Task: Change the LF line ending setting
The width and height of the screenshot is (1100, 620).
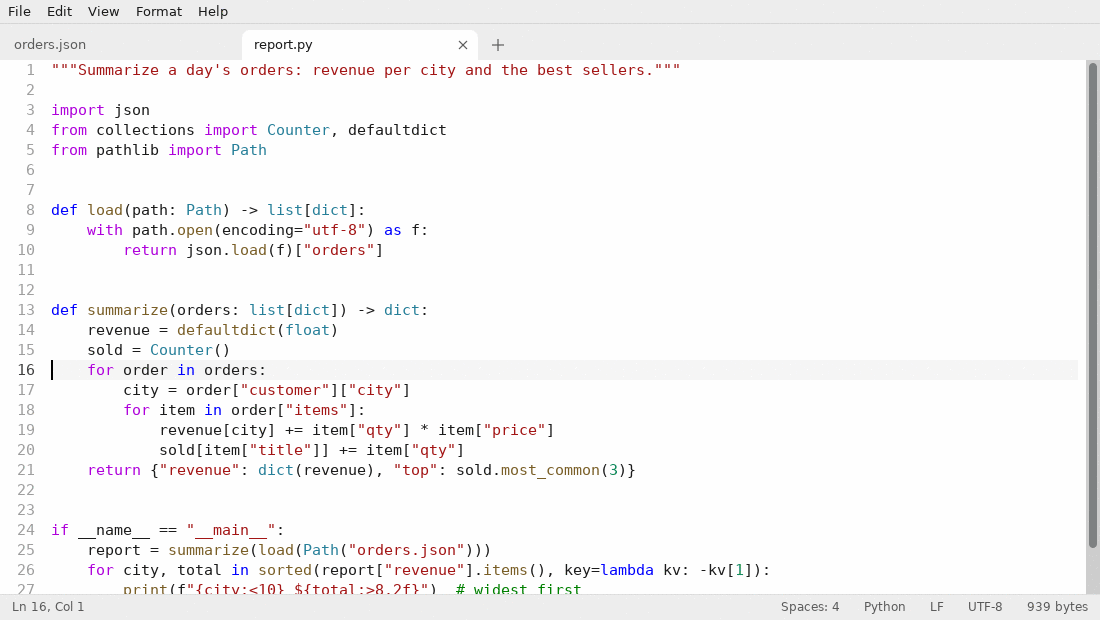Action: click(937, 607)
